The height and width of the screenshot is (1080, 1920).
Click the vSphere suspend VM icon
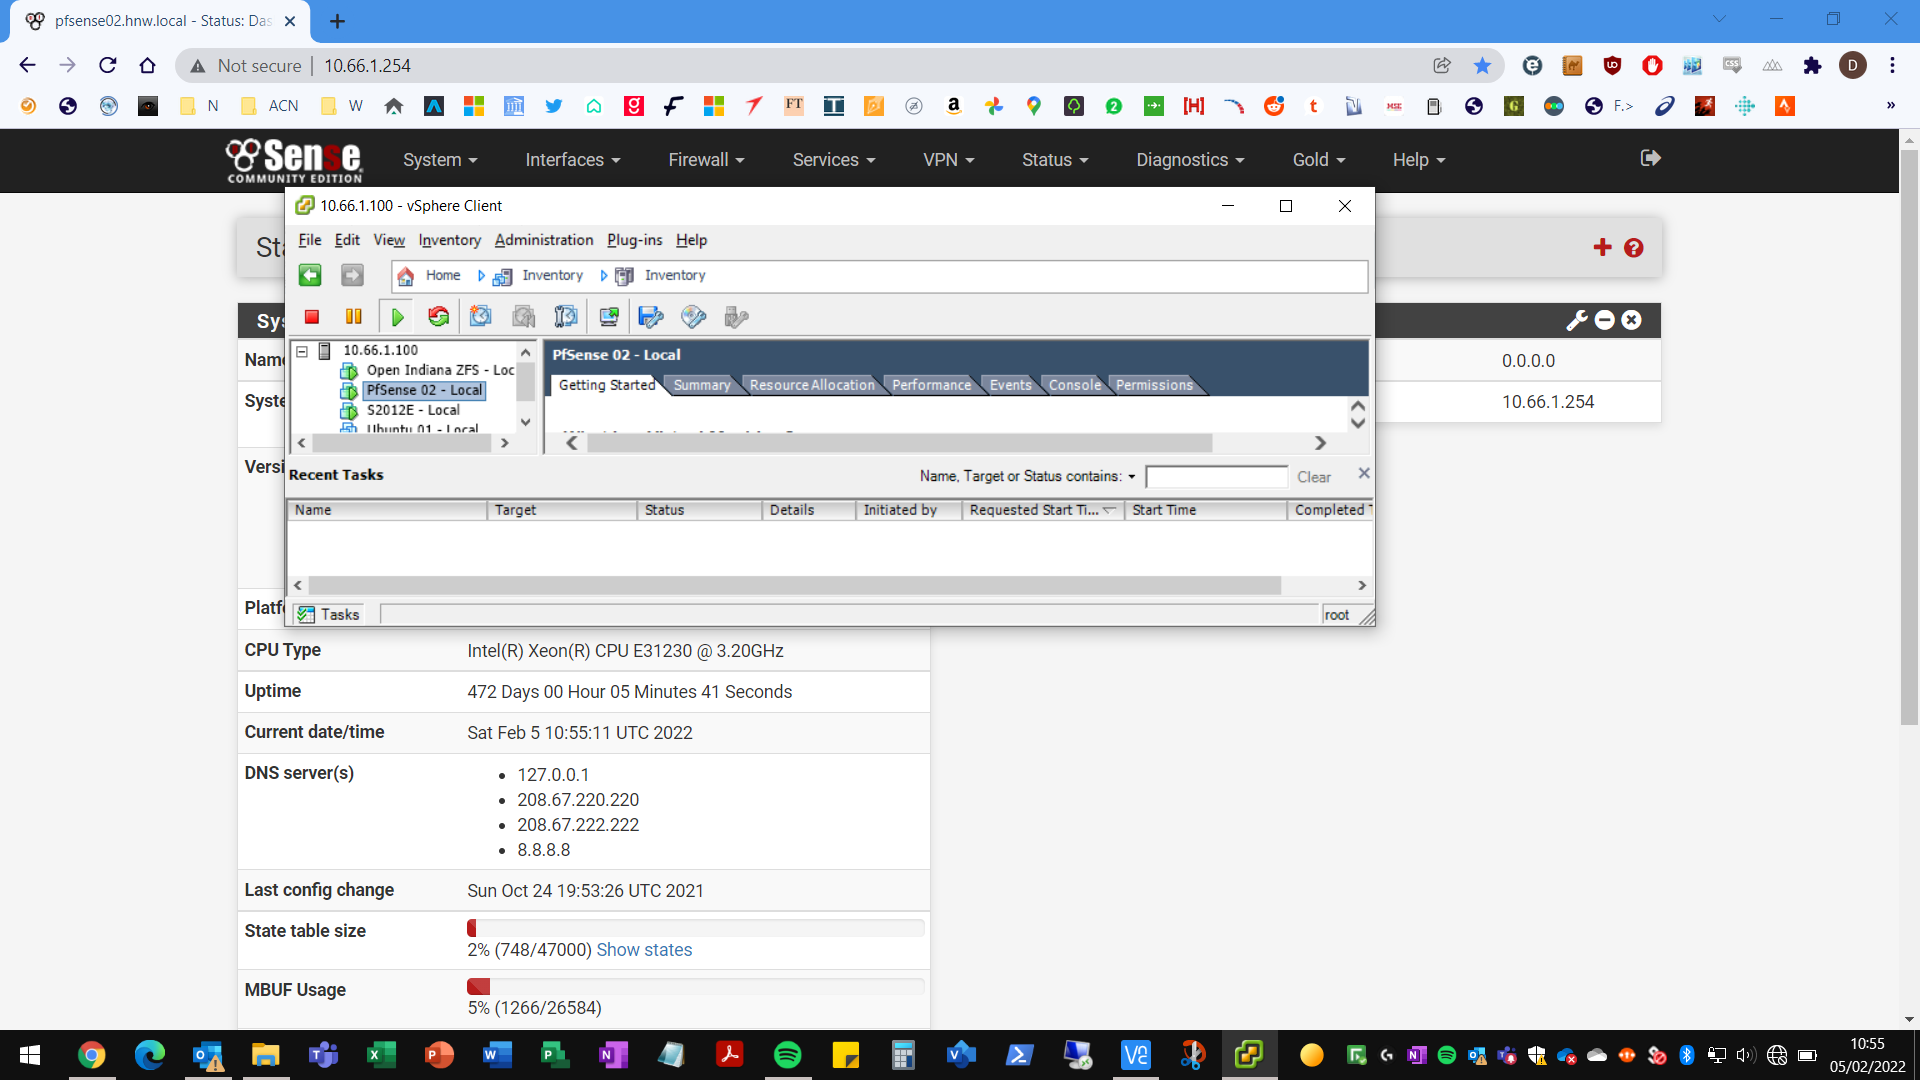coord(352,316)
